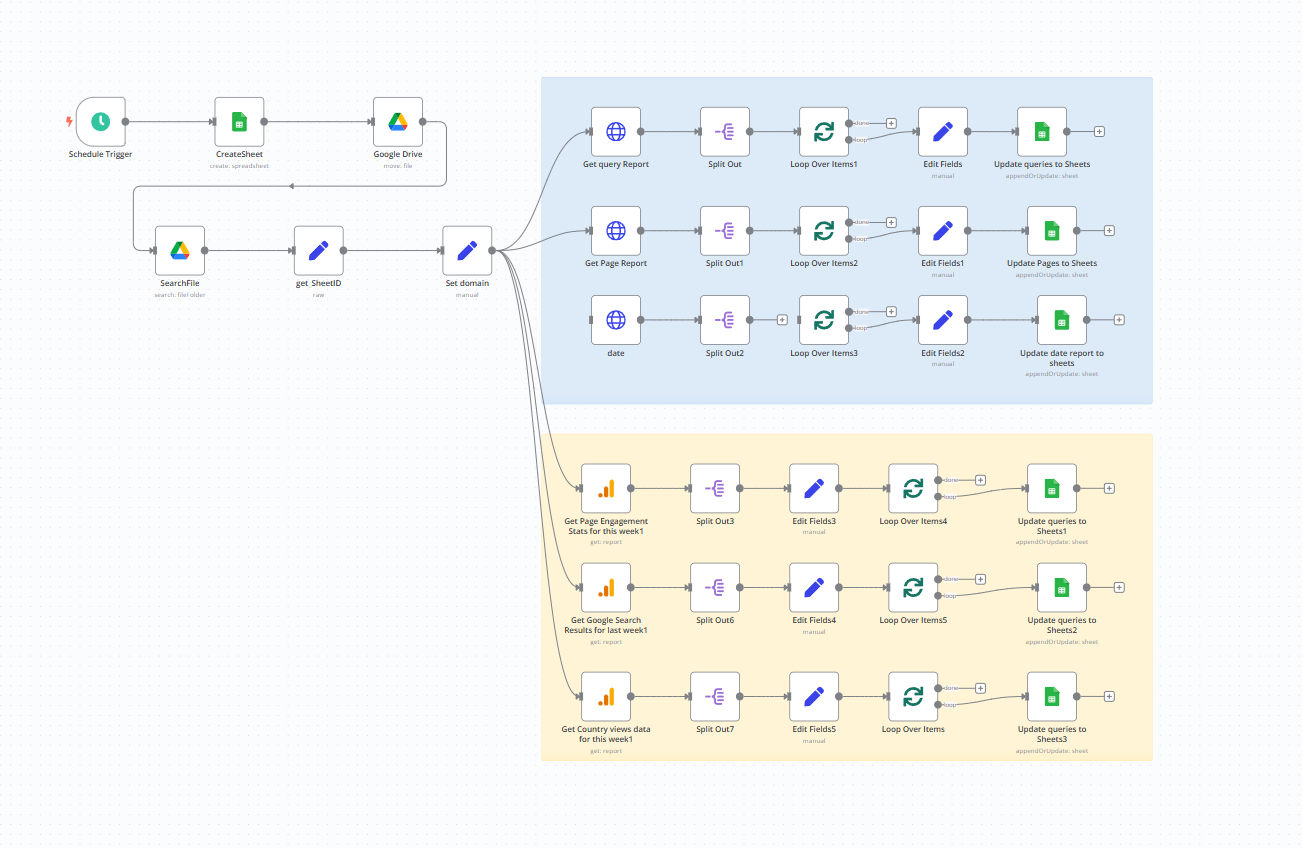Open the CreateSheet Google Sheets node

tap(239, 122)
